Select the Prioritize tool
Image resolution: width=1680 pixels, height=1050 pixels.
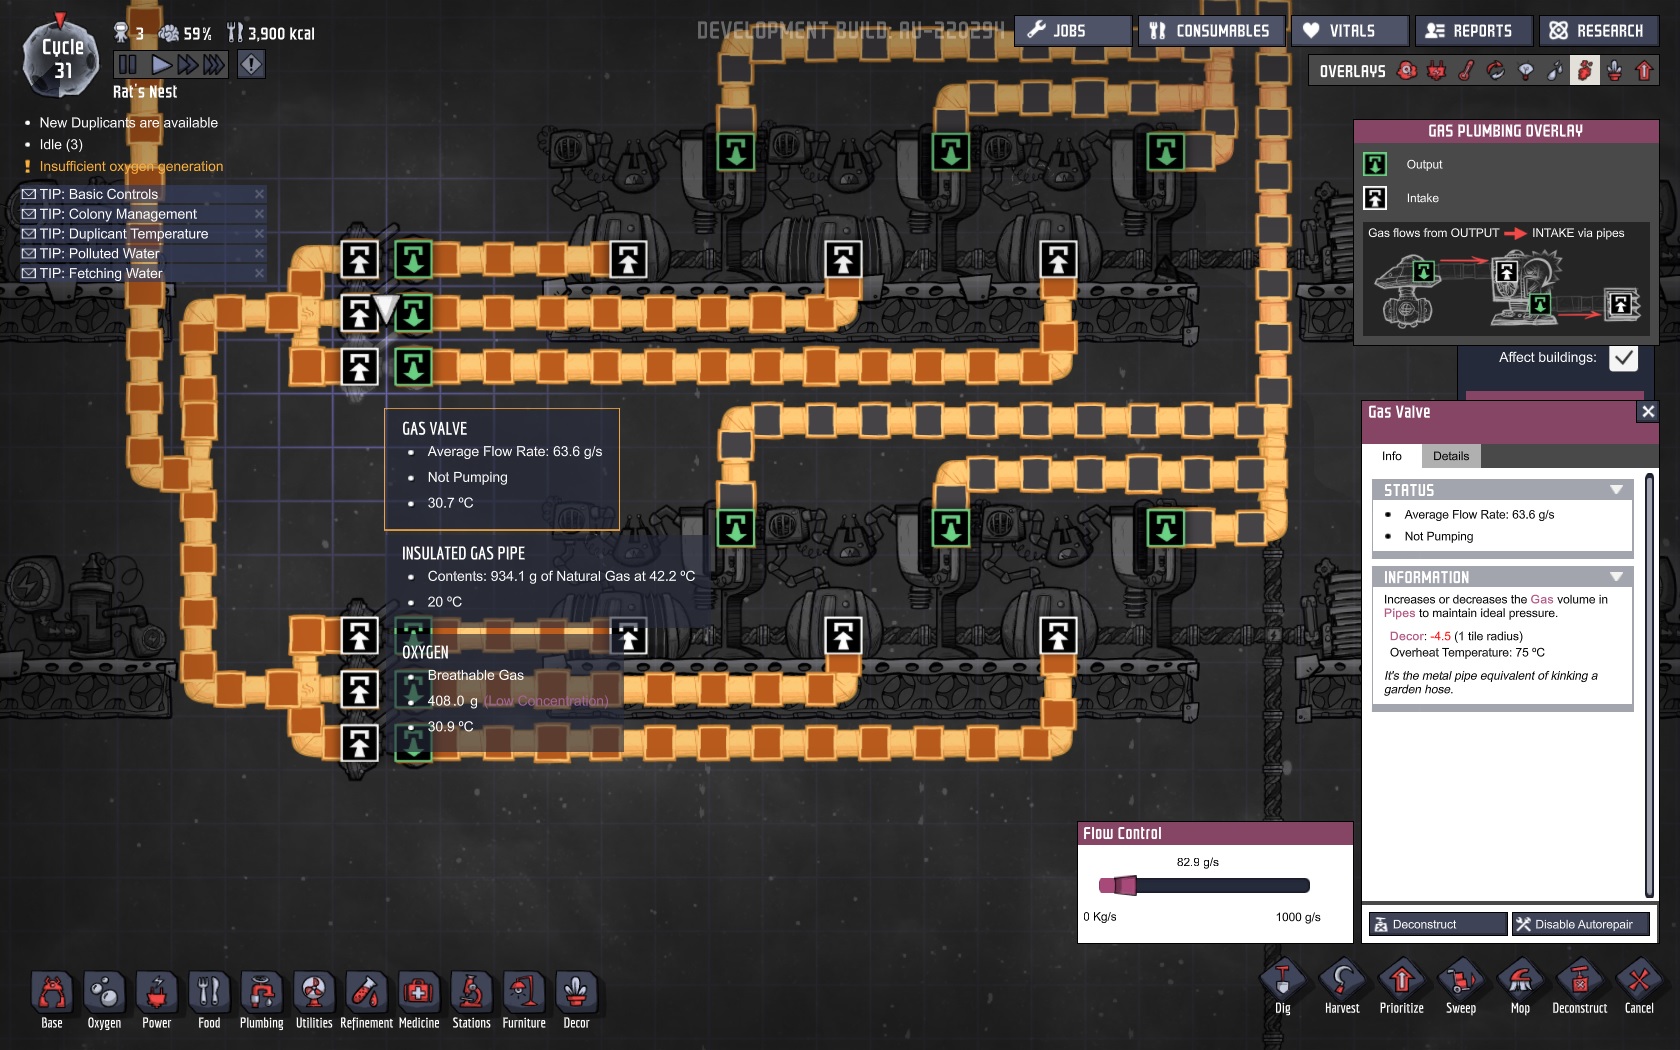tap(1401, 986)
